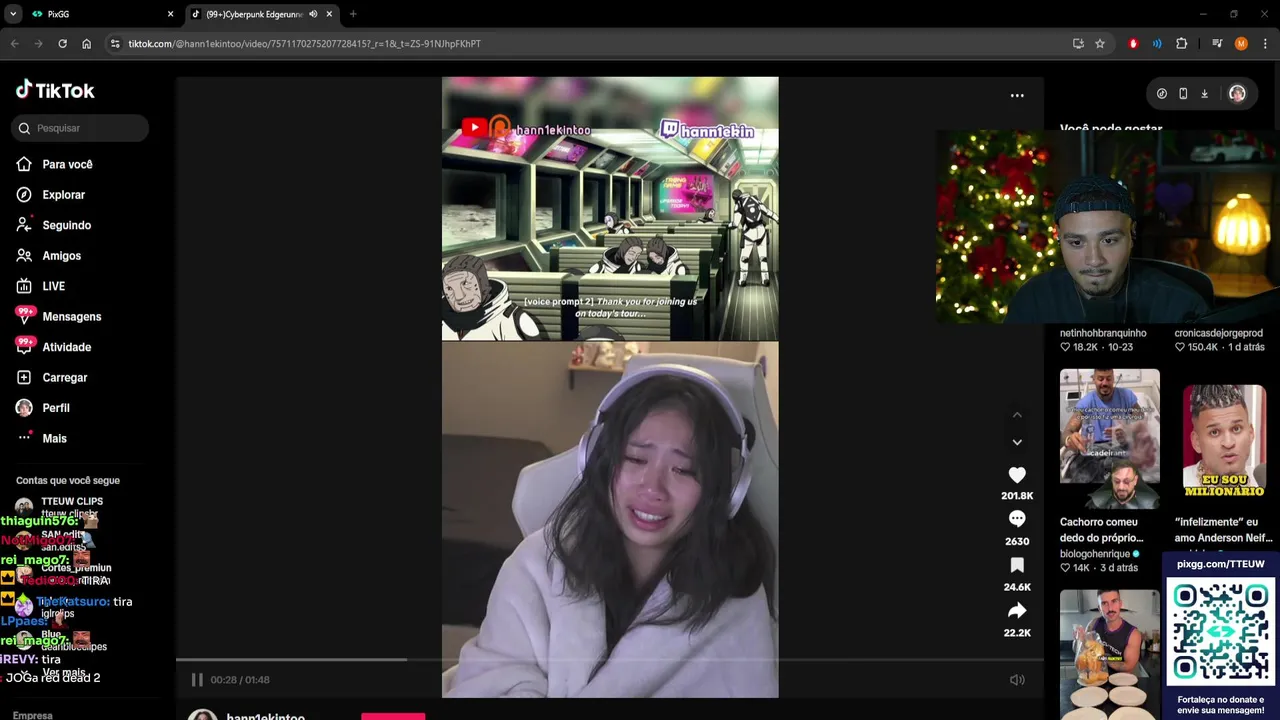Open the Explorar page

click(x=63, y=195)
